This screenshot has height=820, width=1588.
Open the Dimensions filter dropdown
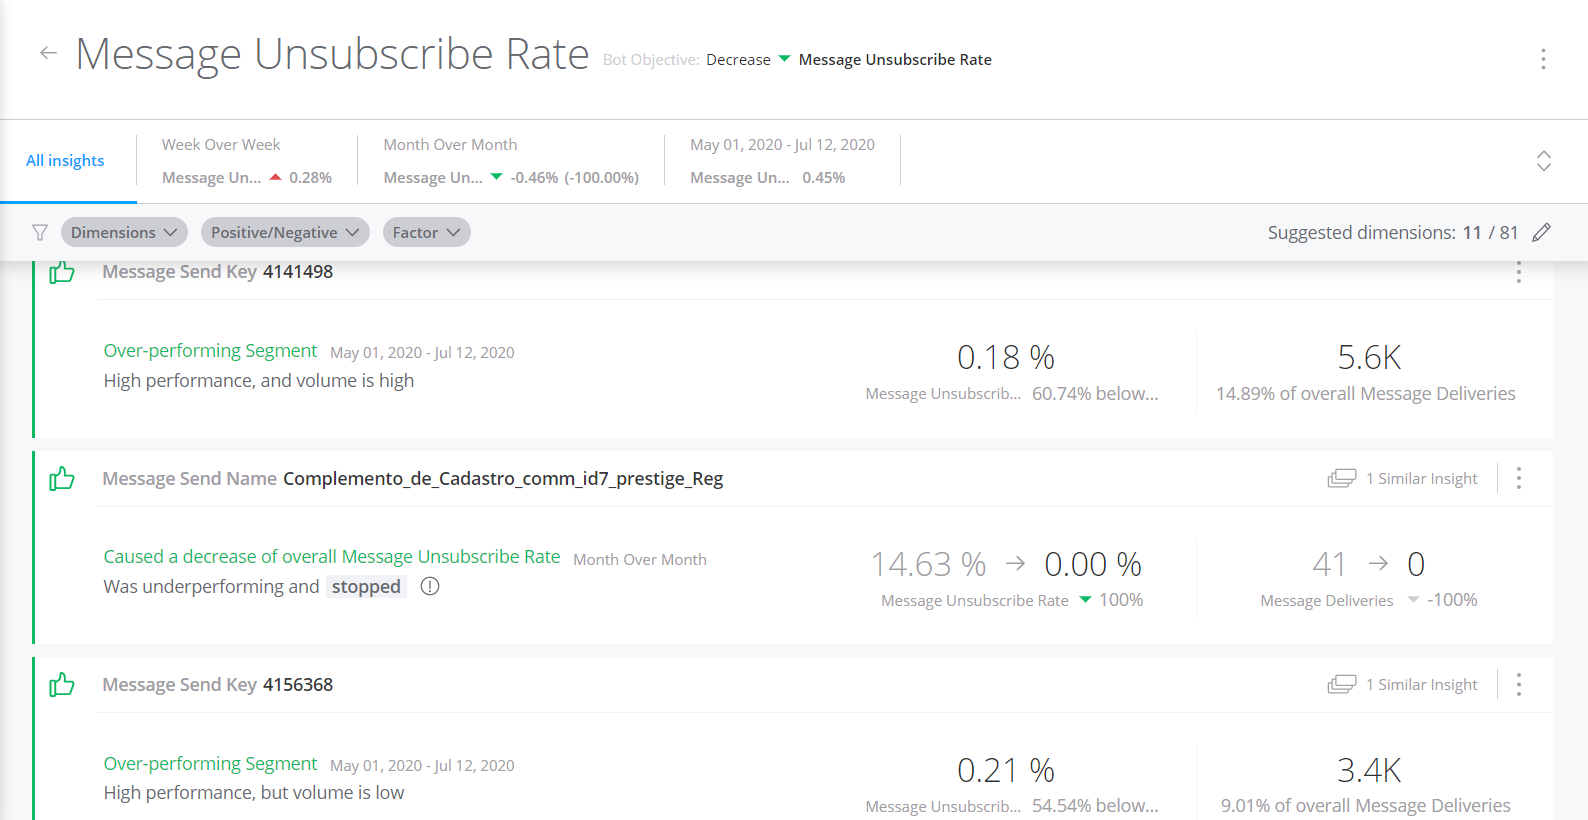pyautogui.click(x=124, y=232)
